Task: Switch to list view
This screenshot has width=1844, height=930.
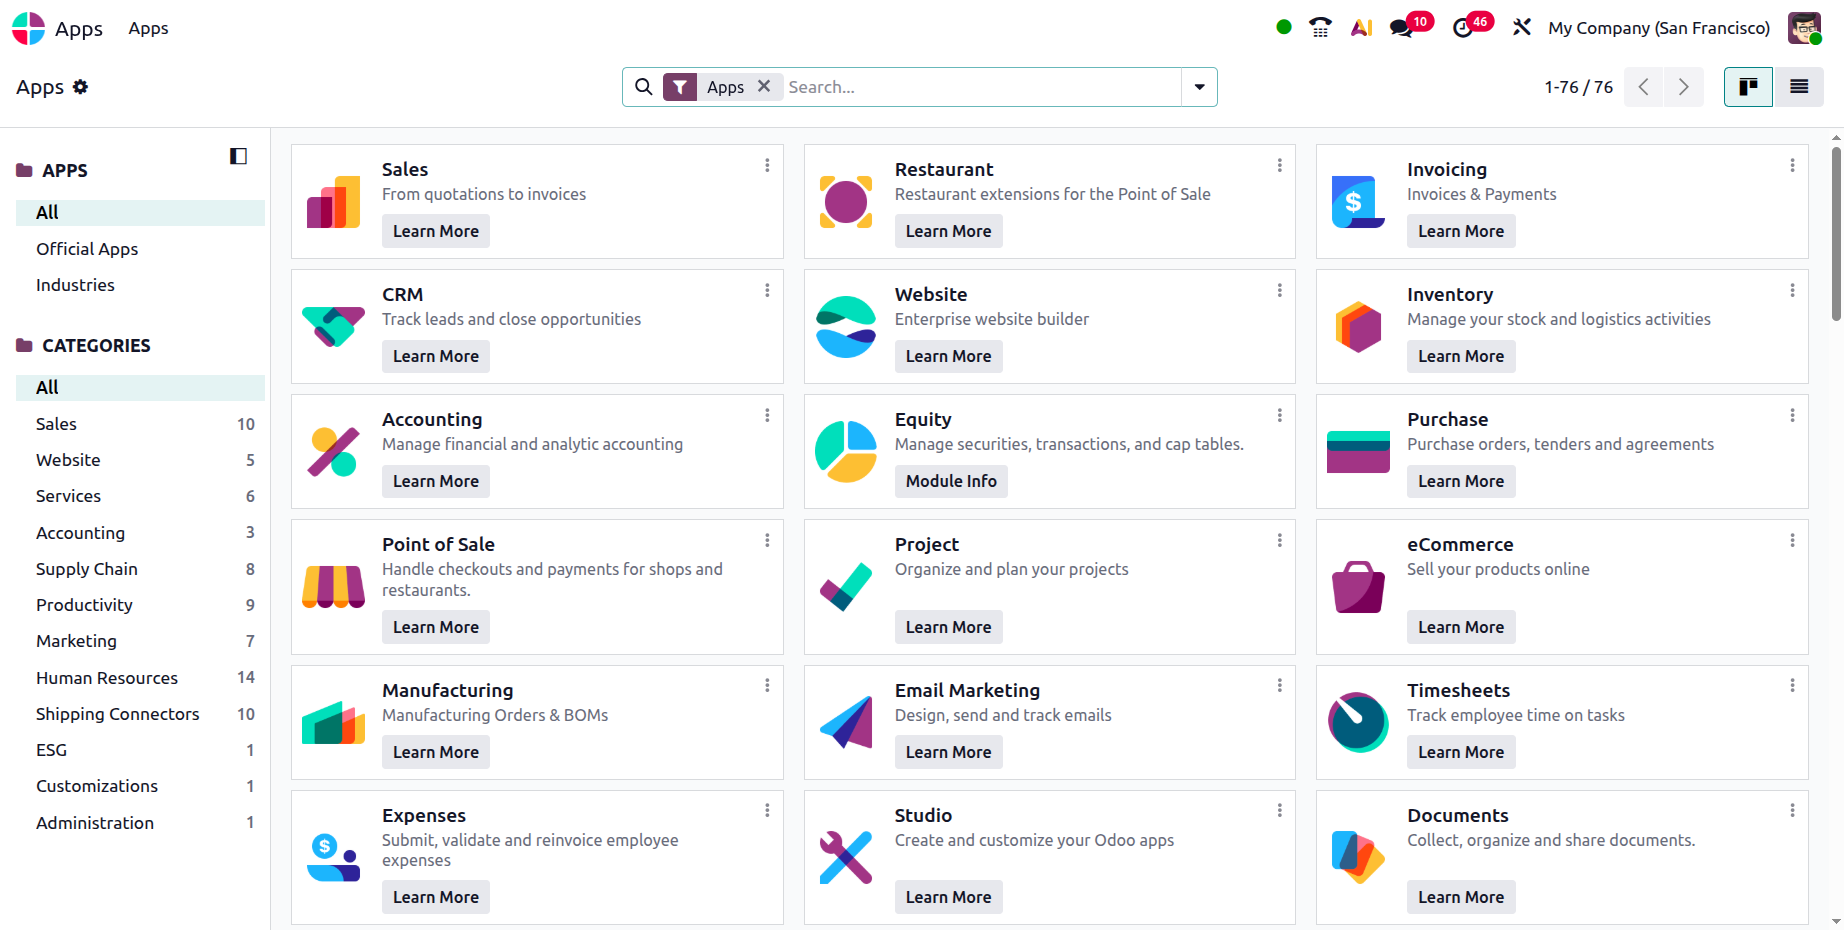Action: coord(1799,87)
